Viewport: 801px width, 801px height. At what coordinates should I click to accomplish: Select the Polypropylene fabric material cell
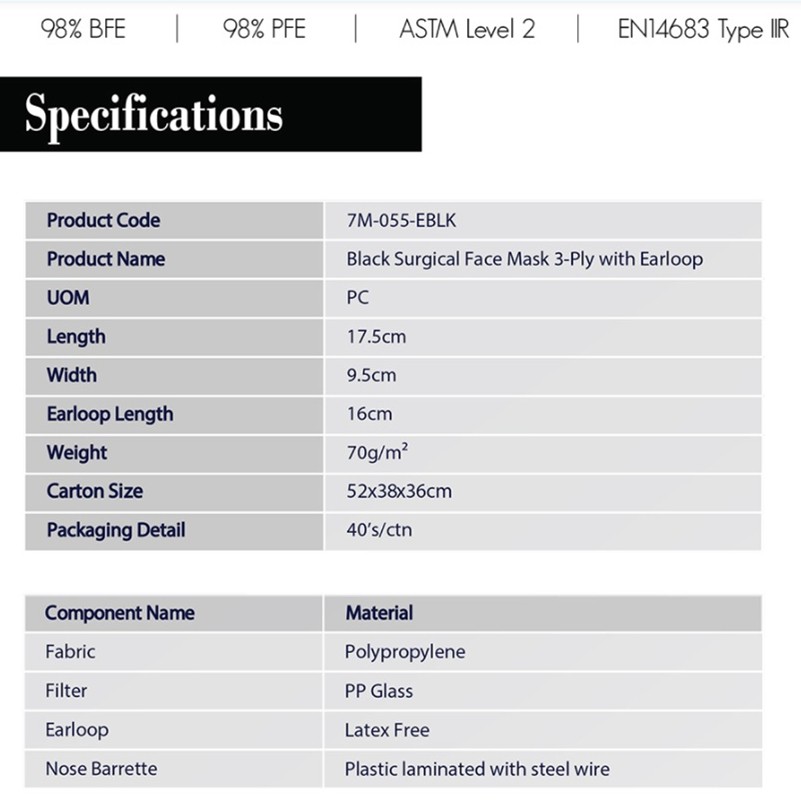coord(405,652)
